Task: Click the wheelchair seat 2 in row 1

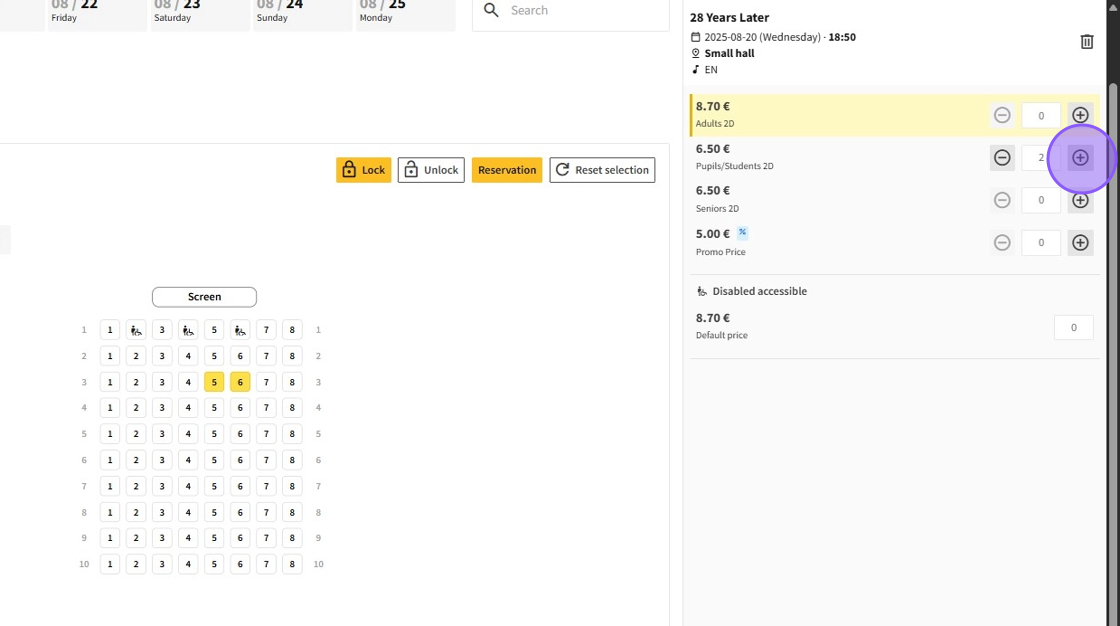Action: click(136, 330)
